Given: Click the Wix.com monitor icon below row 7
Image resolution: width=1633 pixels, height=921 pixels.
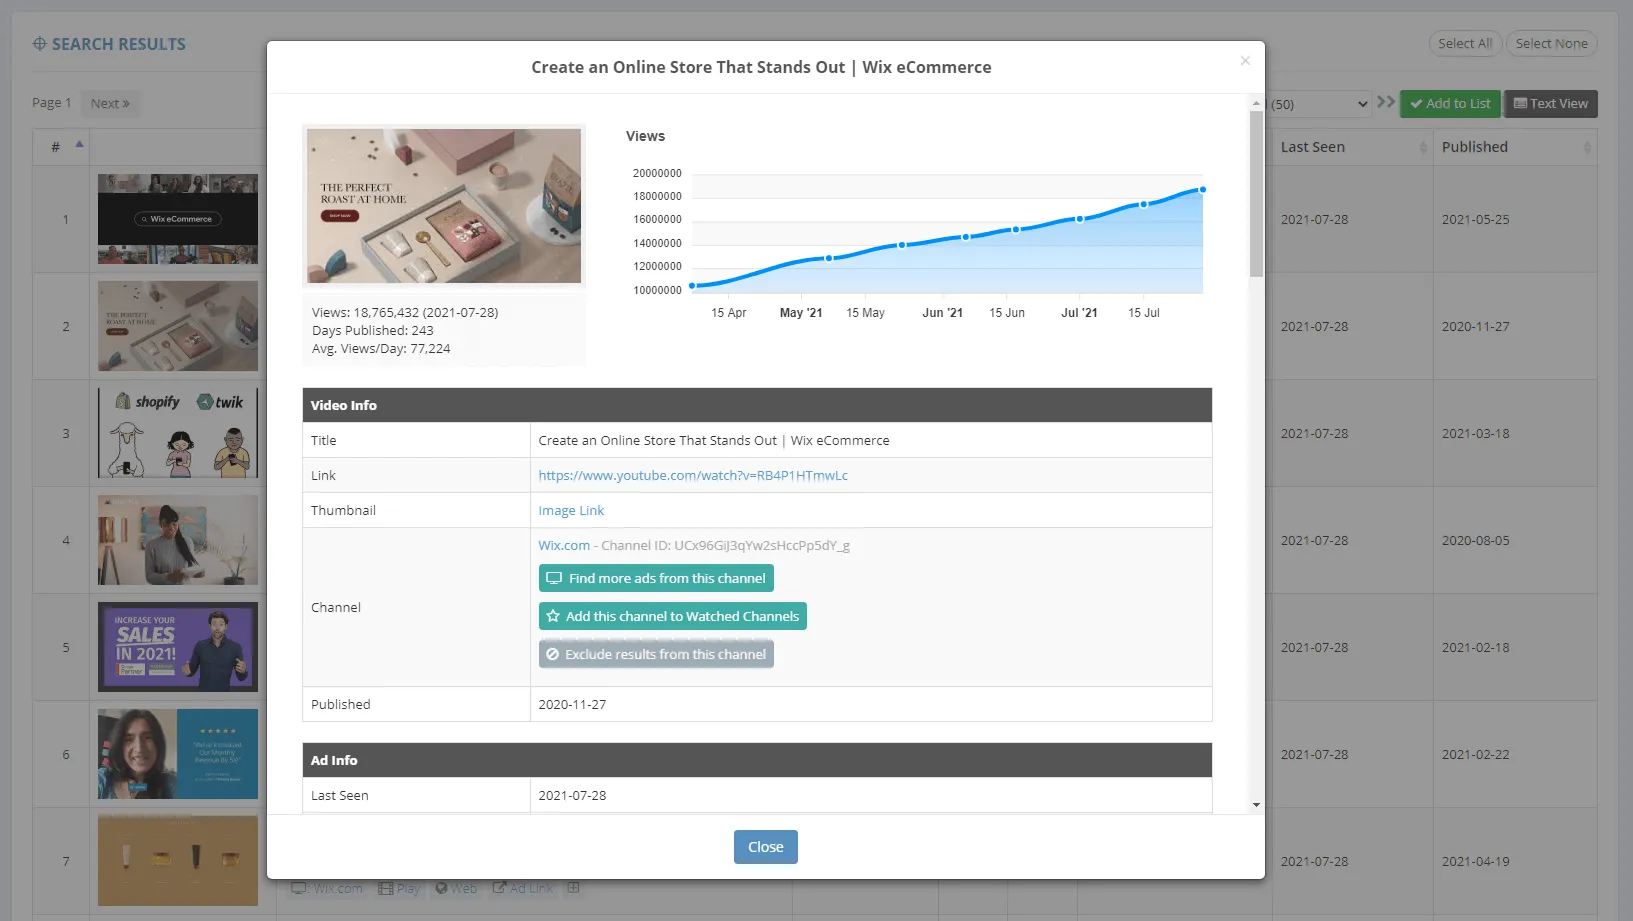Looking at the screenshot, I should click(x=297, y=887).
